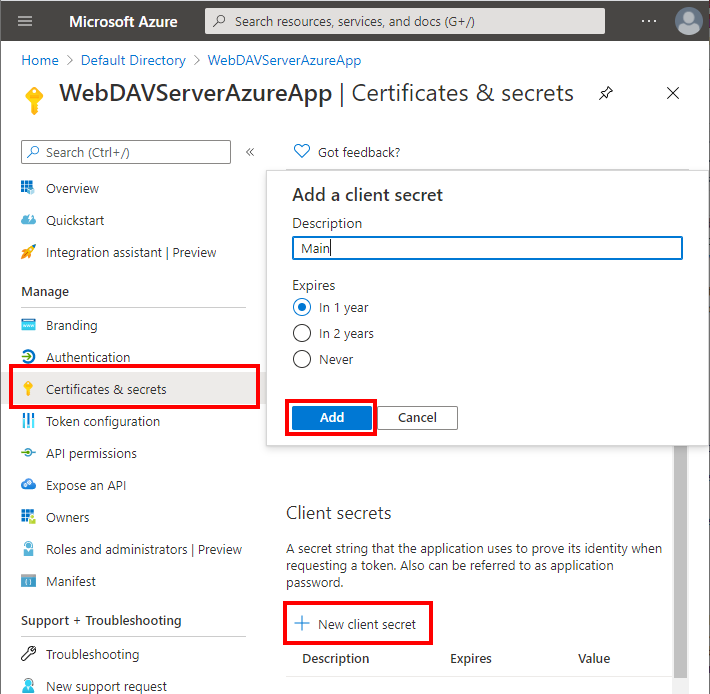Click the Owners icon
Image resolution: width=710 pixels, height=694 pixels.
28,517
